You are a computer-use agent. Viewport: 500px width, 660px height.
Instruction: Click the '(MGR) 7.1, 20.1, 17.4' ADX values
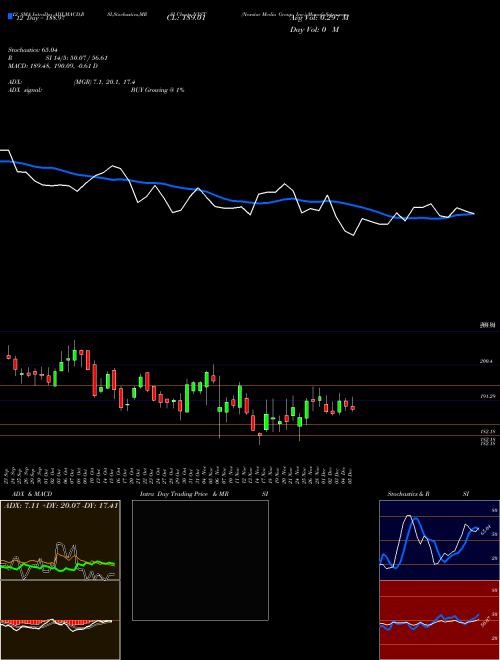tap(104, 82)
